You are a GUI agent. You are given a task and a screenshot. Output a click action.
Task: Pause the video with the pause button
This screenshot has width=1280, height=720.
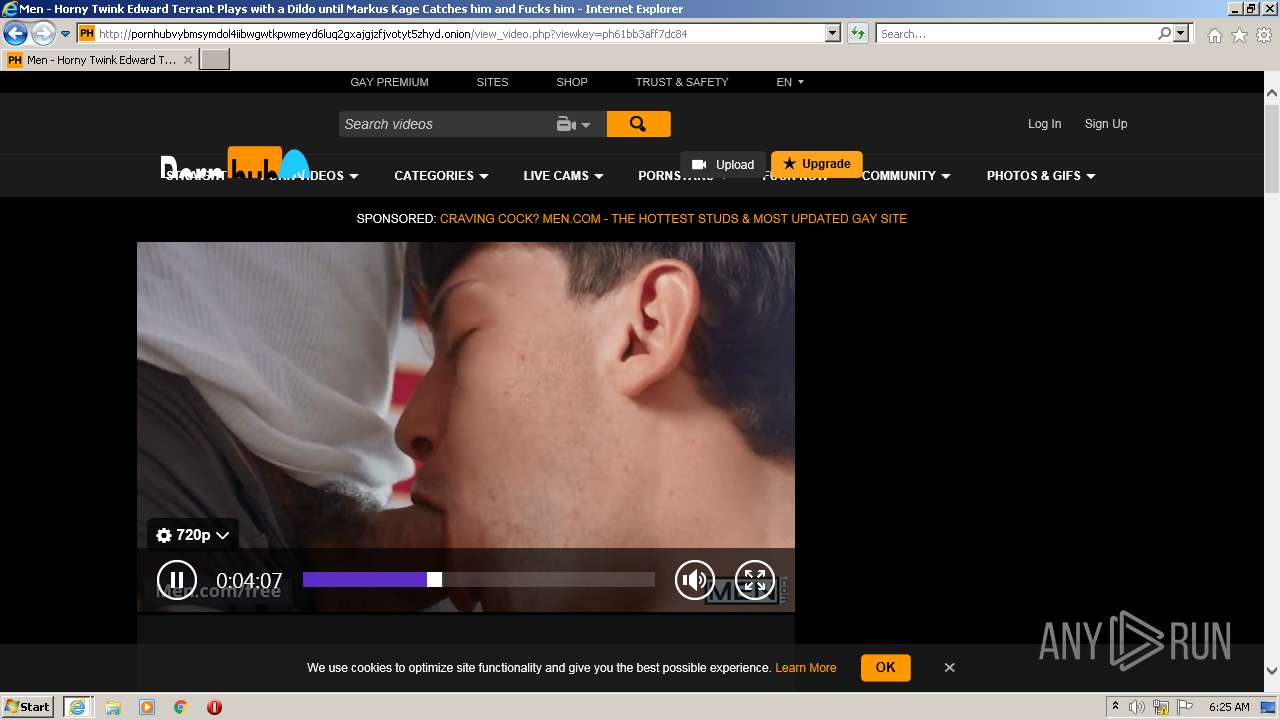[176, 579]
